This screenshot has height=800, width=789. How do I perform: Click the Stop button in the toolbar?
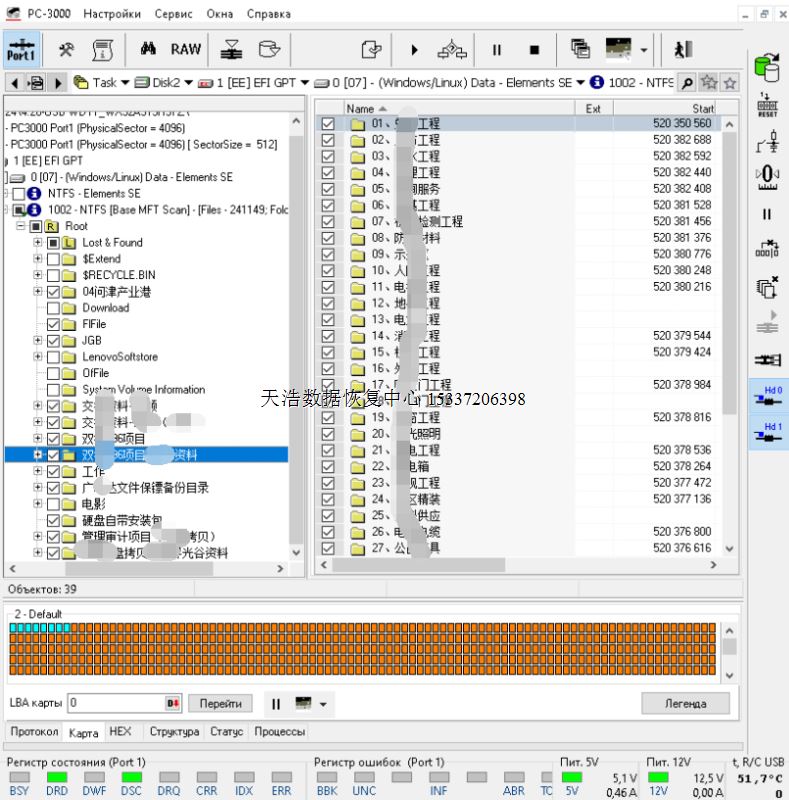tap(534, 49)
